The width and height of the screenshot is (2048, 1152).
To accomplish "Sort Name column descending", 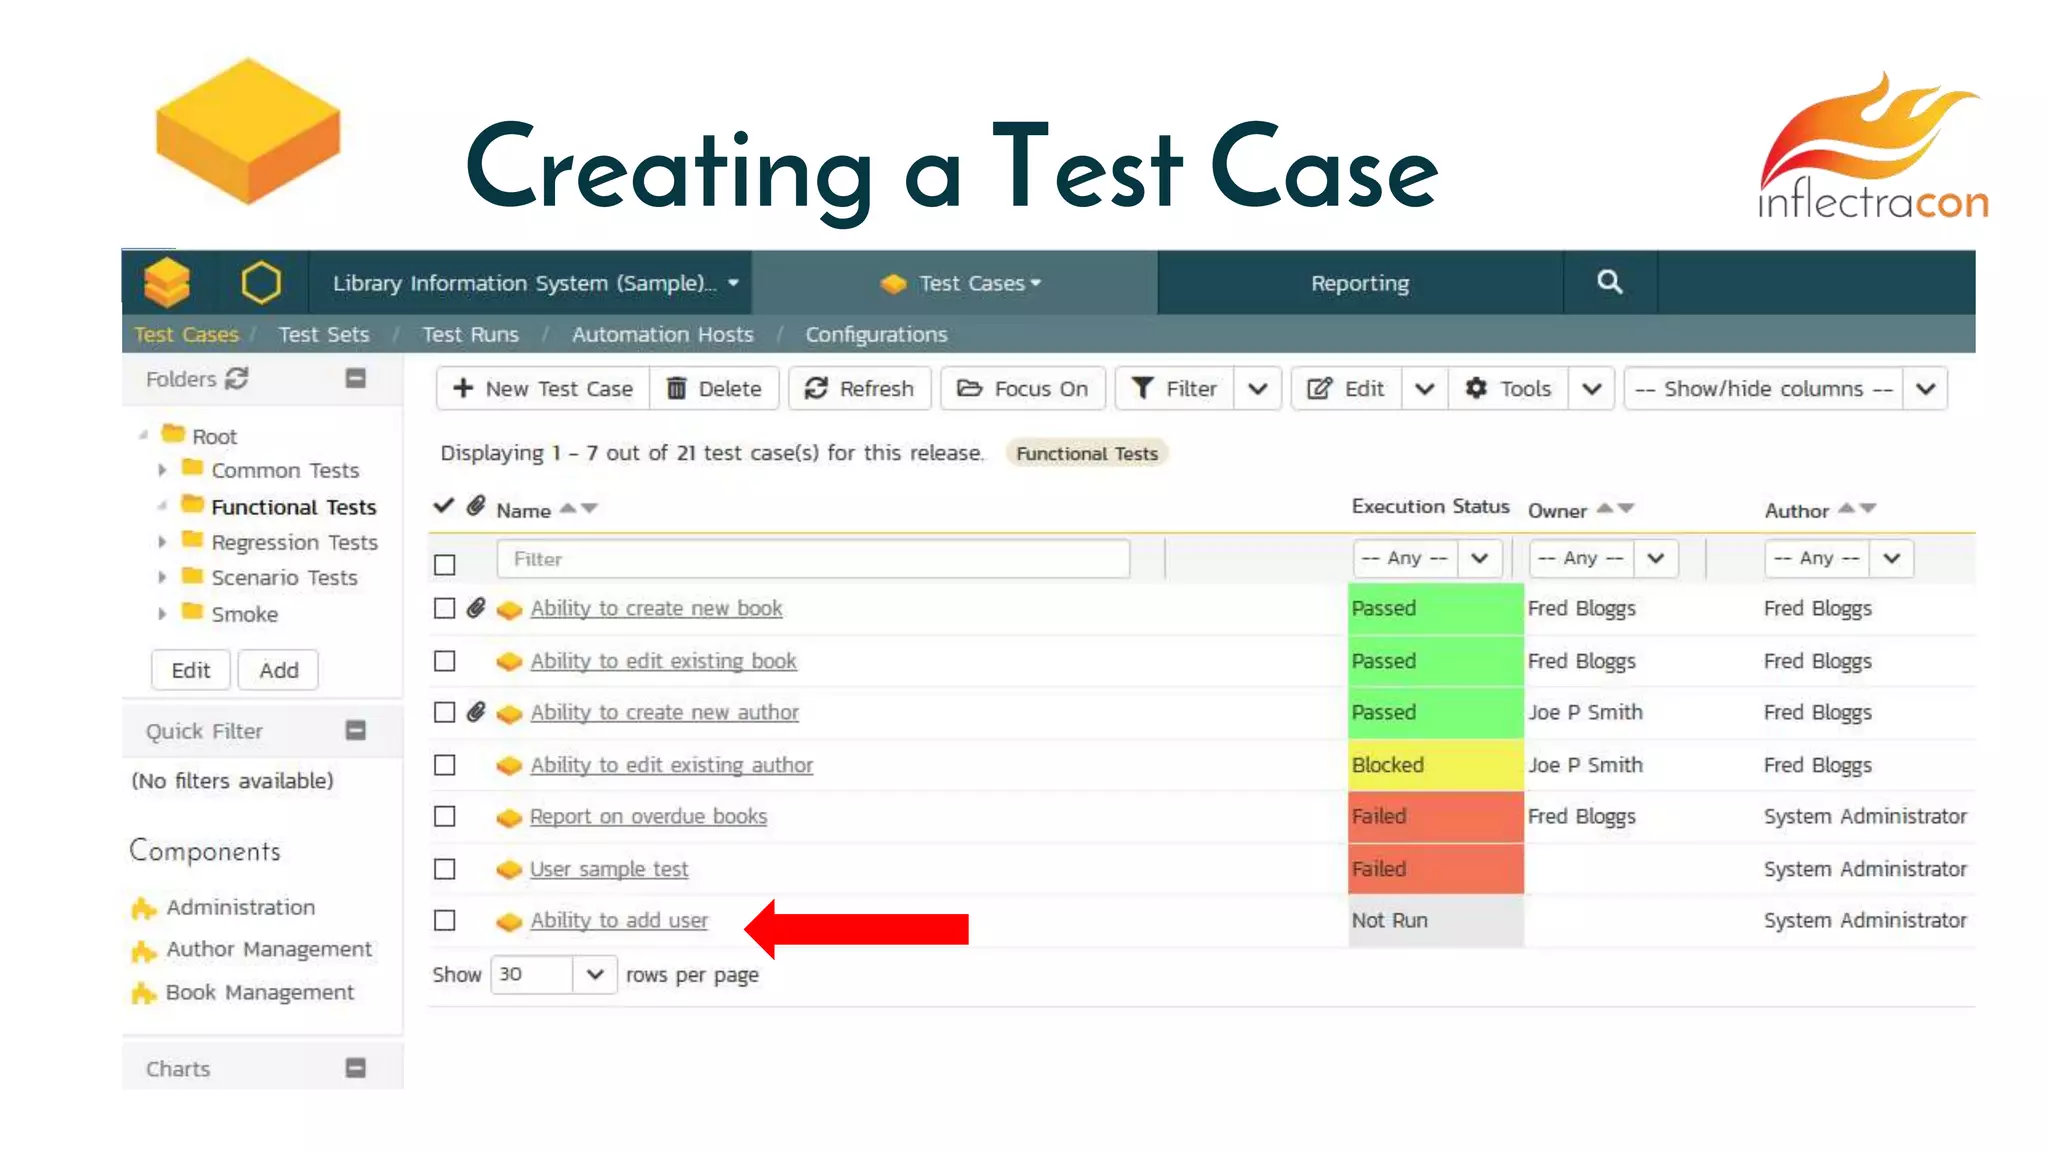I will coord(589,509).
